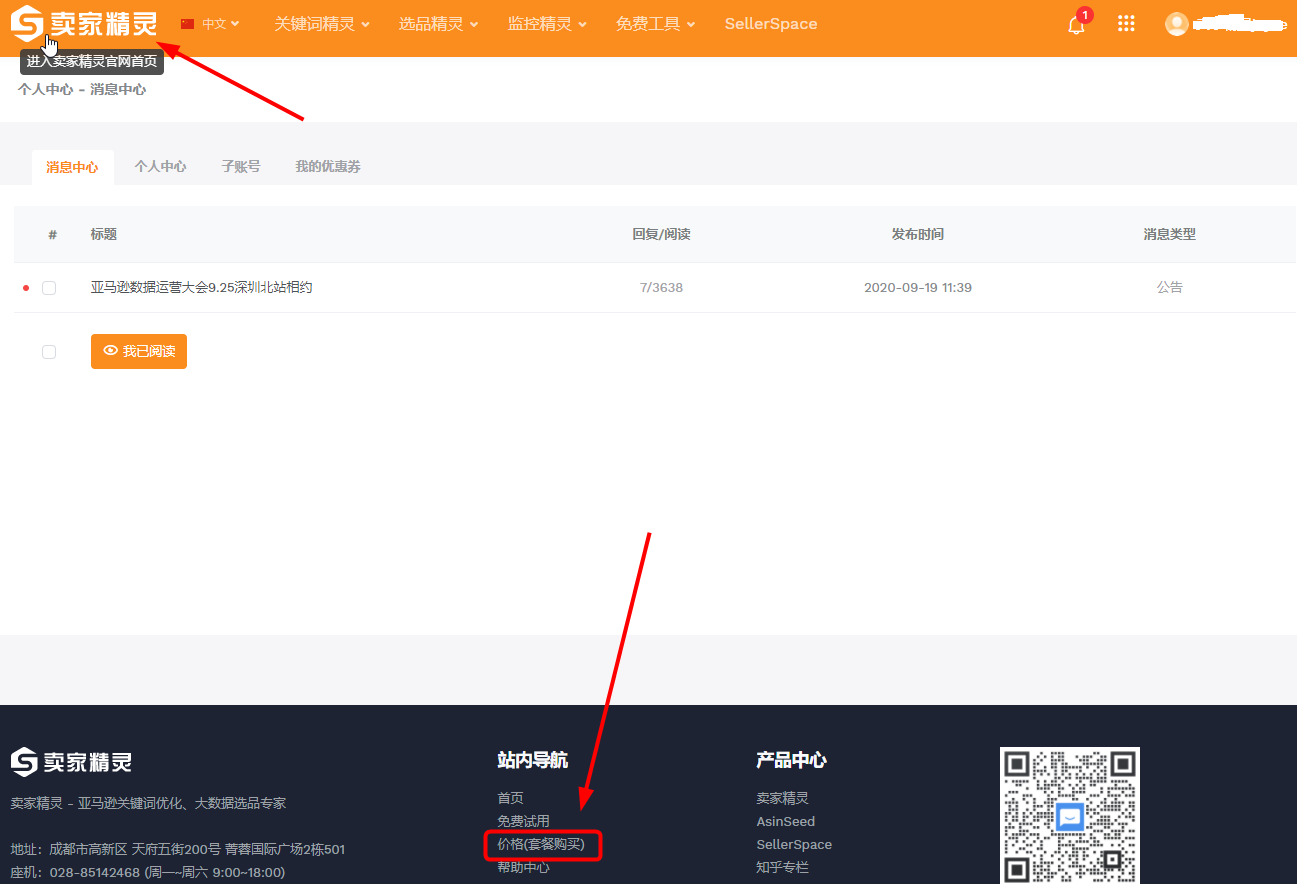Screen dimensions: 1297x884
Task: Open the user account avatar menu
Action: (x=1177, y=23)
